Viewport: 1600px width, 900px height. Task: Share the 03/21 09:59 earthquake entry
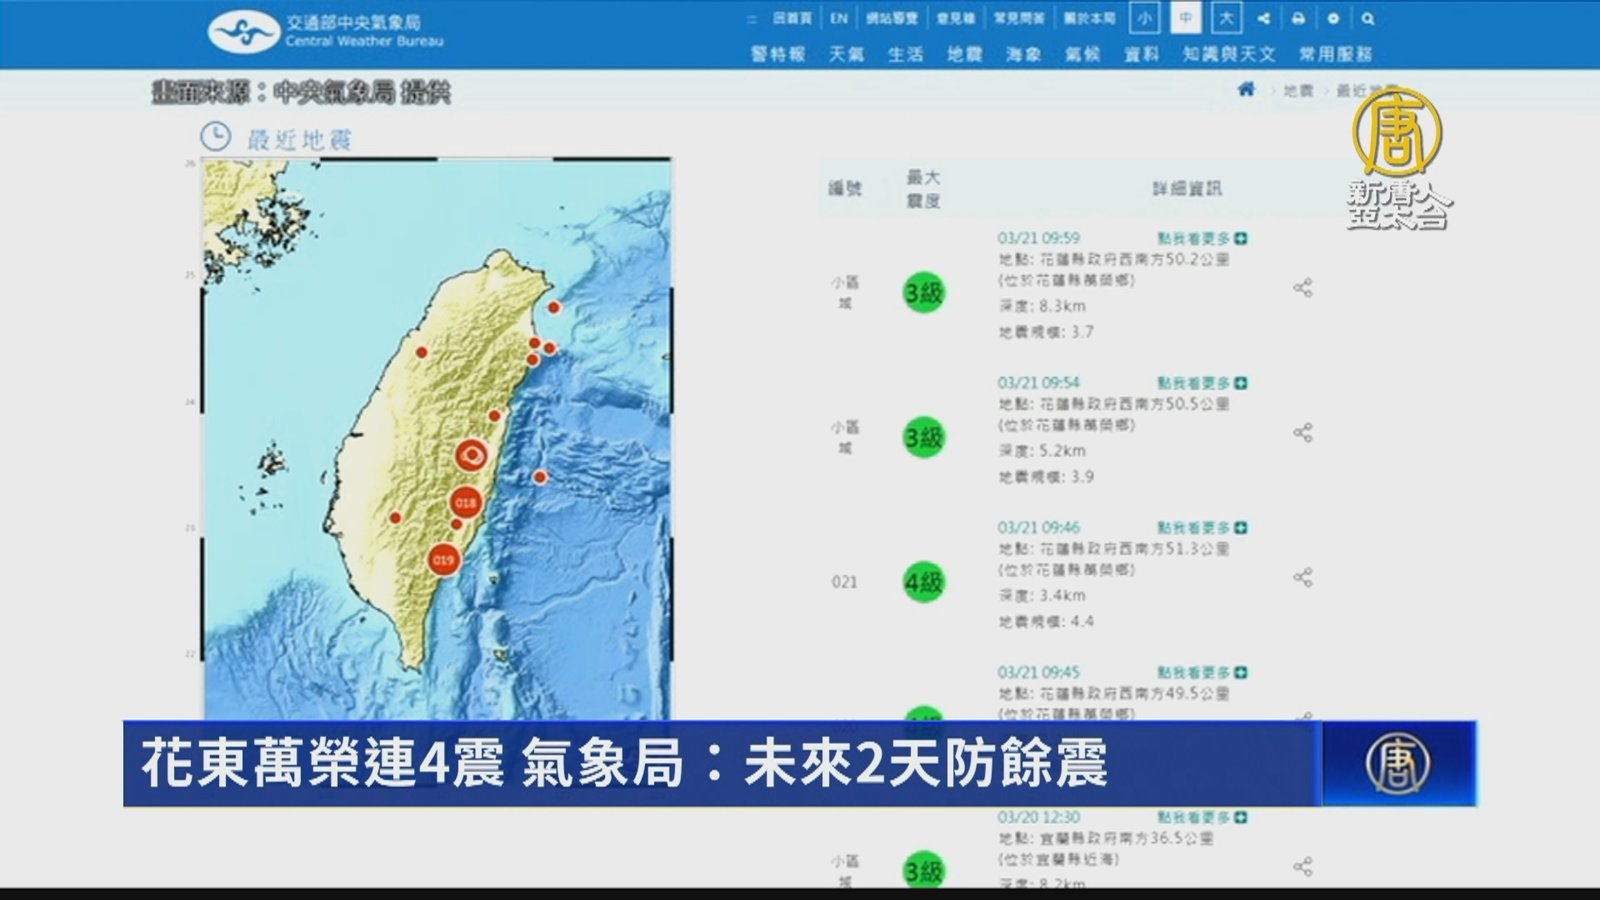click(x=1302, y=289)
